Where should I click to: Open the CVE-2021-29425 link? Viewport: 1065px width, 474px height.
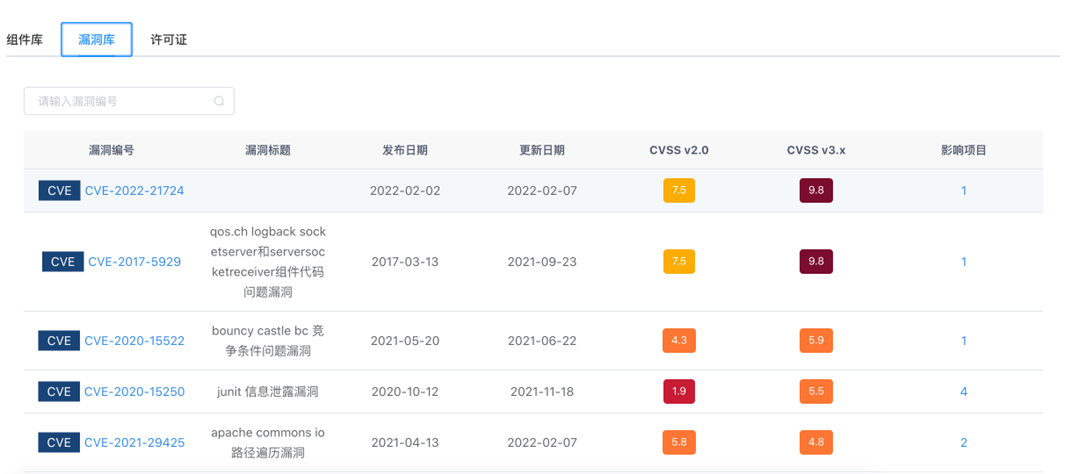coord(134,443)
